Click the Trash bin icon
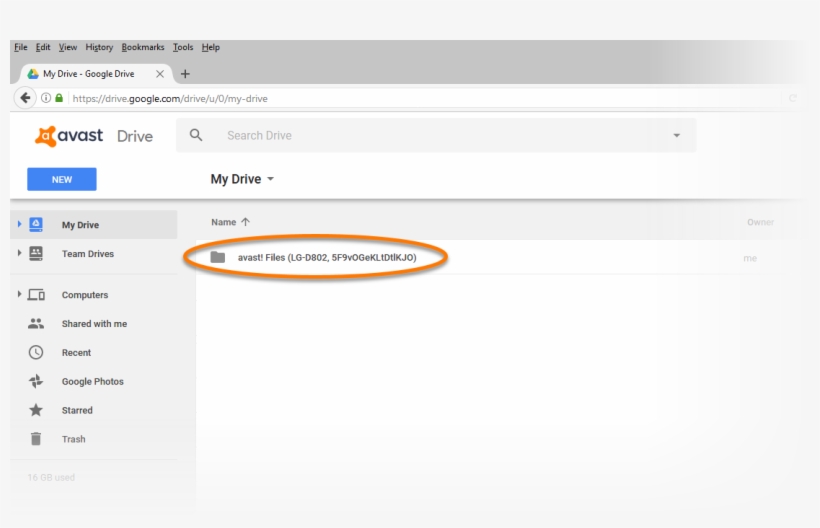 click(36, 439)
